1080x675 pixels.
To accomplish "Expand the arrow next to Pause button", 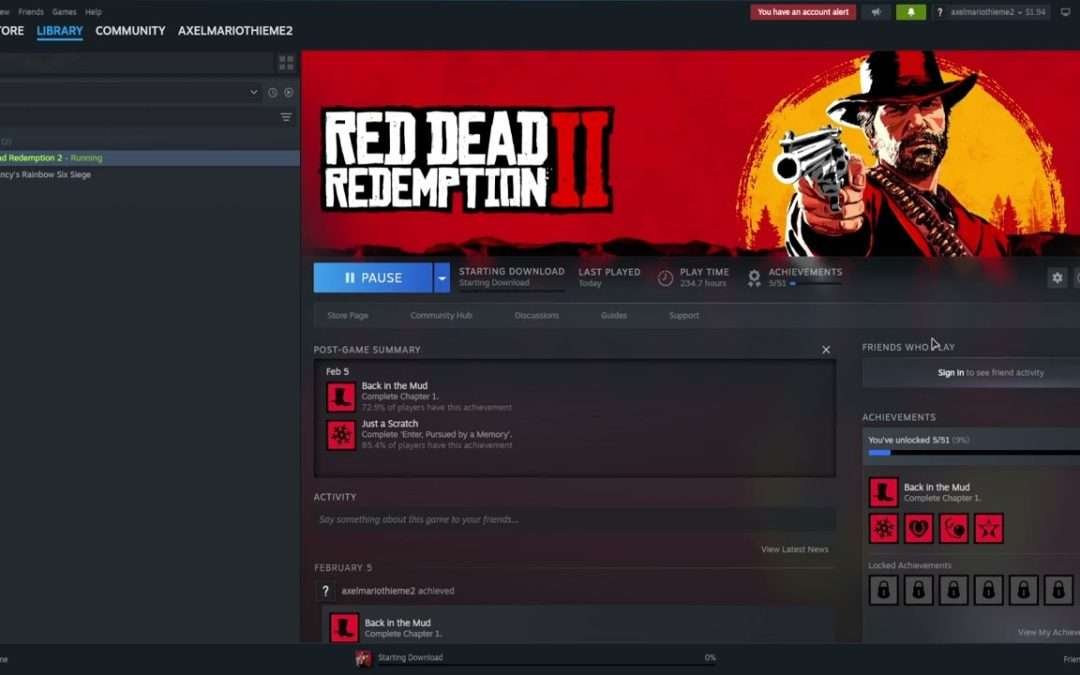I will coord(442,278).
